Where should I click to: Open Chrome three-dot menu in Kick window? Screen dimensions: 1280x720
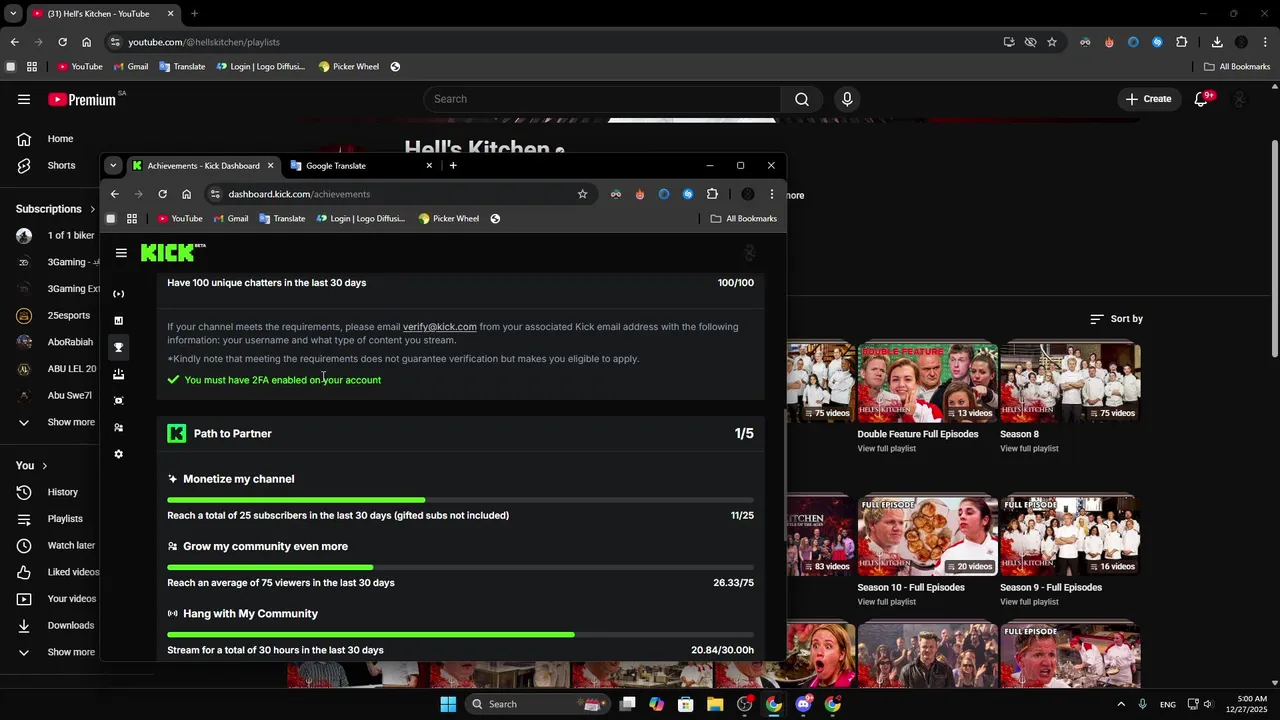(772, 194)
